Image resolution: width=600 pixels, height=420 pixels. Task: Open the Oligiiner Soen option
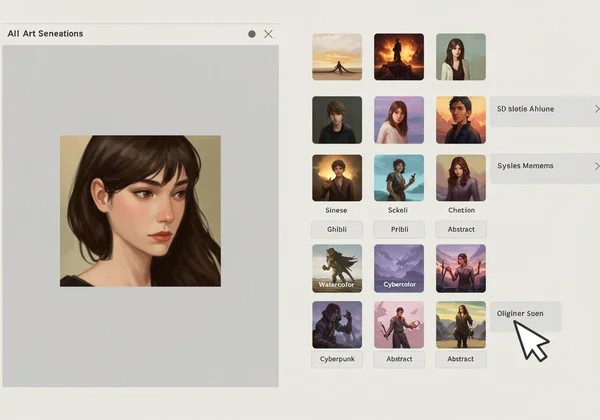[x=525, y=314]
